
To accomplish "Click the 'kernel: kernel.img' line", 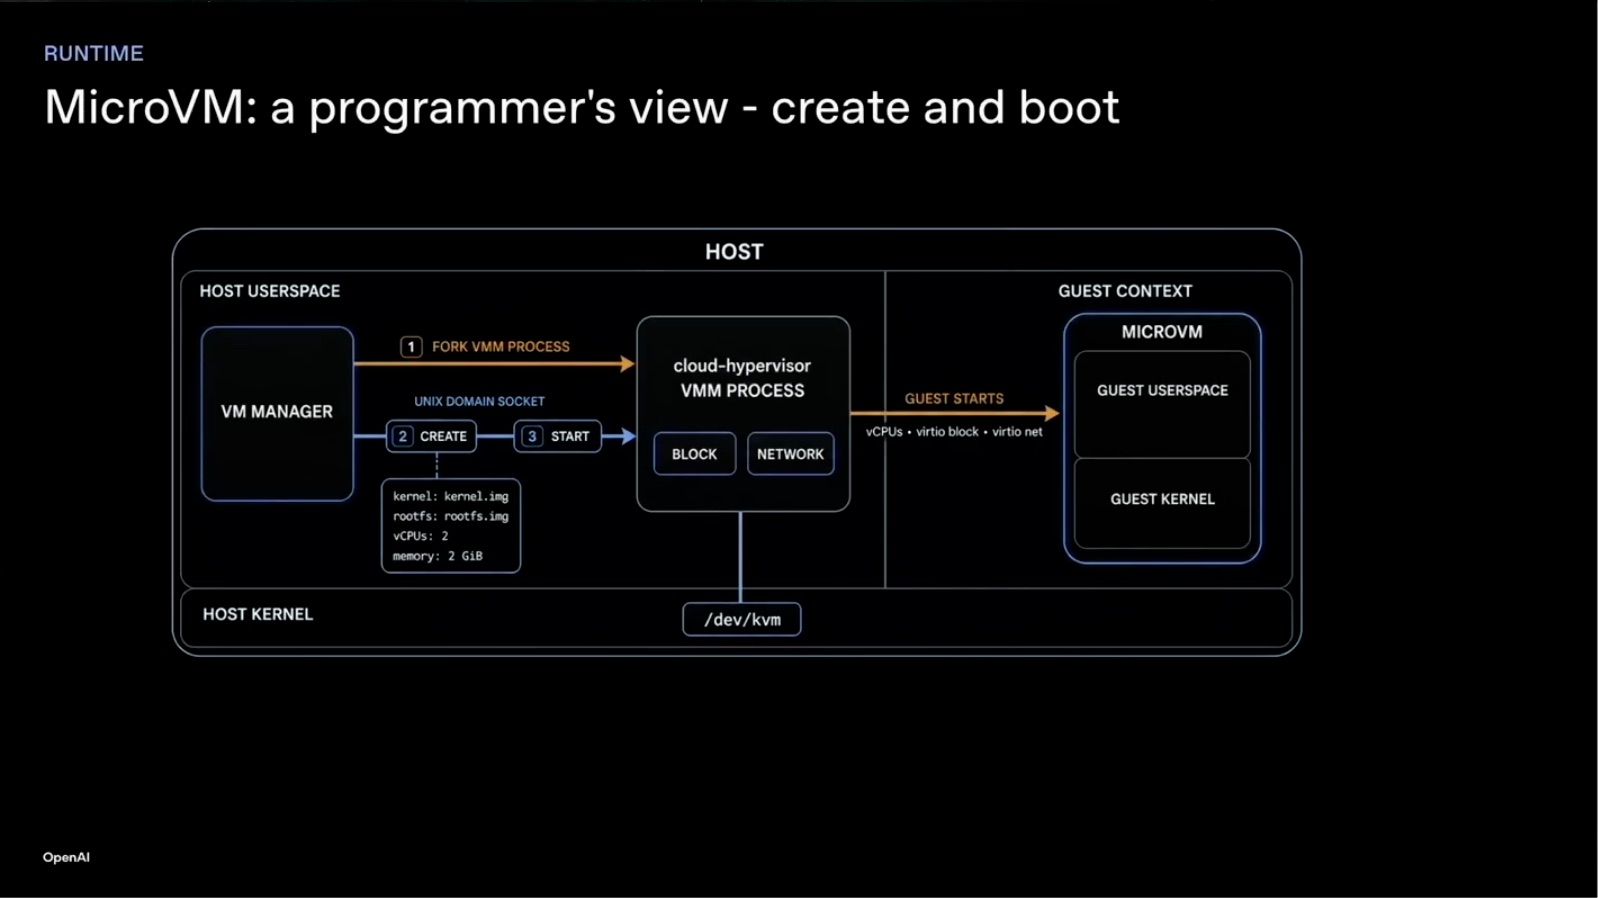I will (x=451, y=496).
